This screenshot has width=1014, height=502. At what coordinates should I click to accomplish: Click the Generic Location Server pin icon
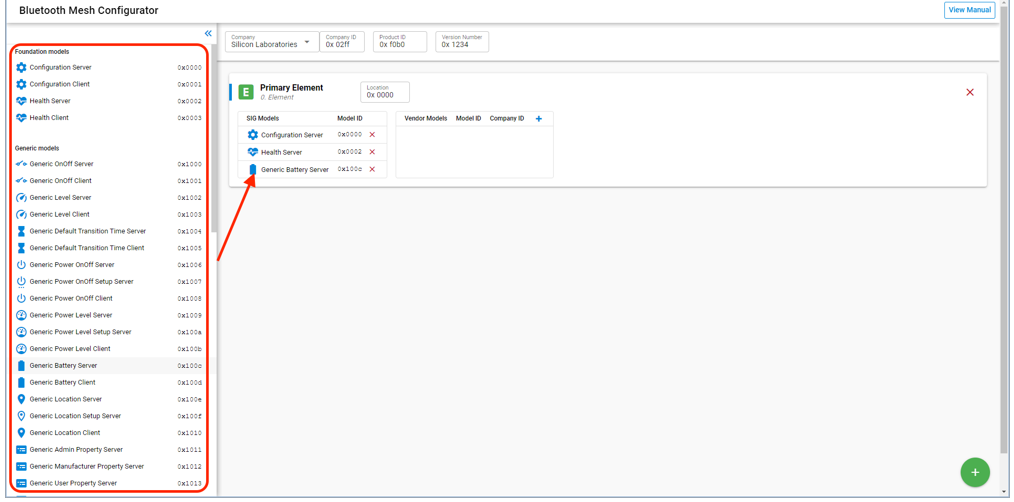click(21, 399)
